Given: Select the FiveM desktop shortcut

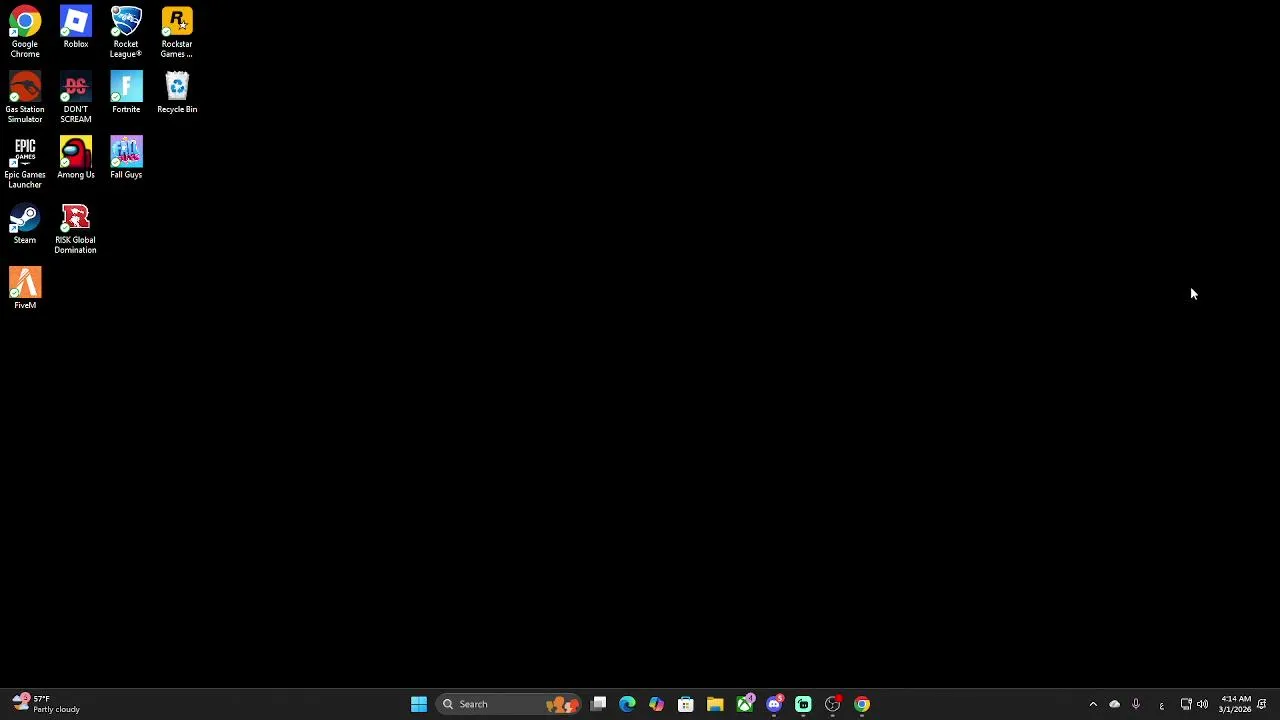Looking at the screenshot, I should [25, 288].
